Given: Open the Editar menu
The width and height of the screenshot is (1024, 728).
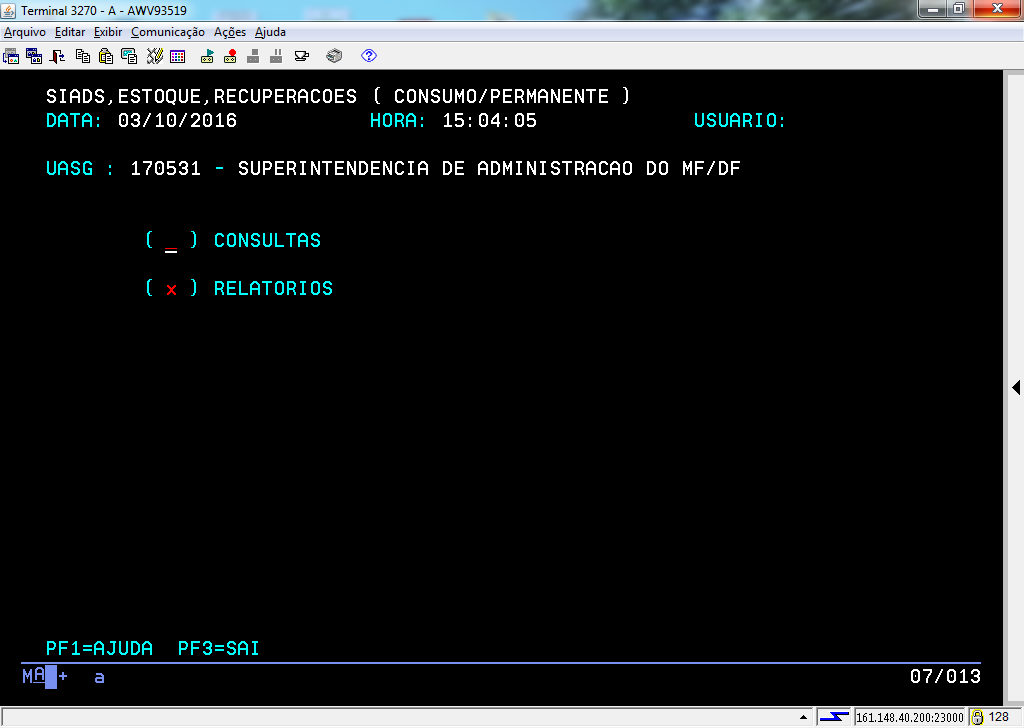Looking at the screenshot, I should coord(70,32).
